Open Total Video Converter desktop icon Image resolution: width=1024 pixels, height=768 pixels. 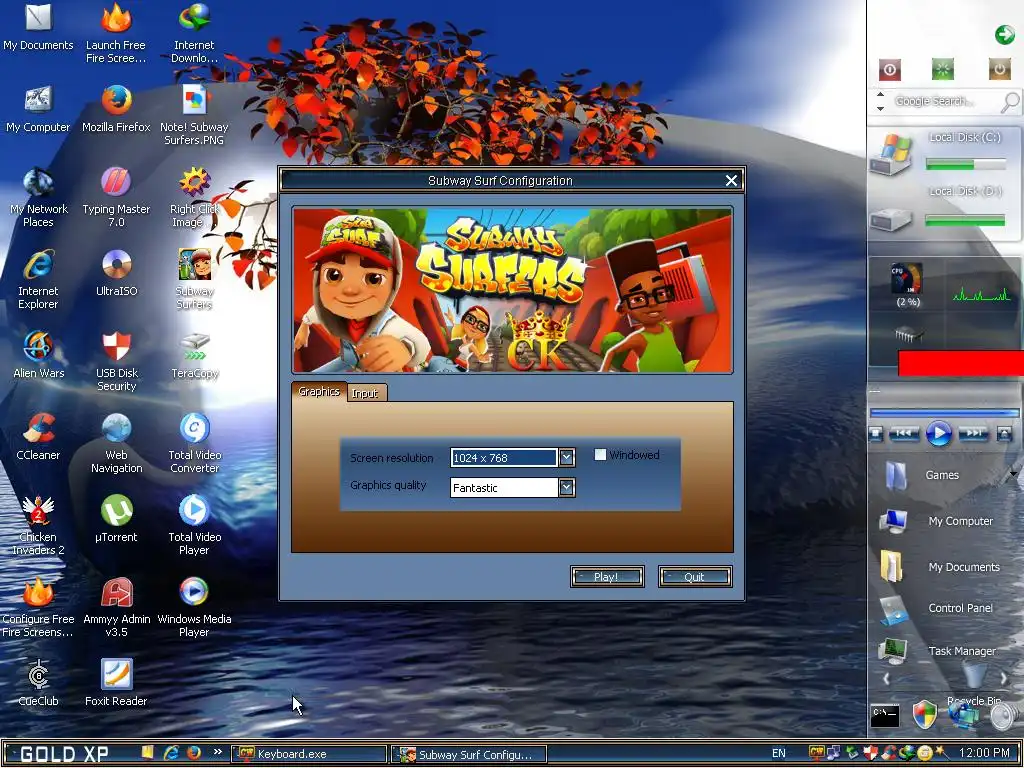point(194,443)
